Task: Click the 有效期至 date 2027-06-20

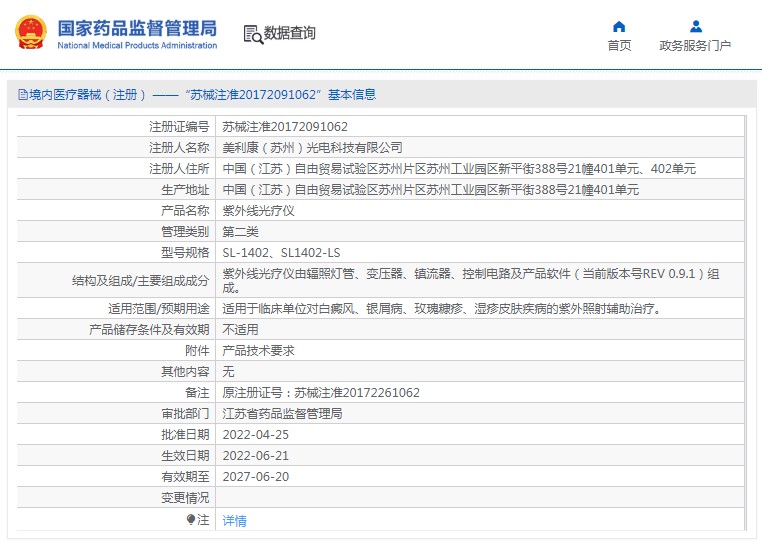Action: click(x=255, y=477)
